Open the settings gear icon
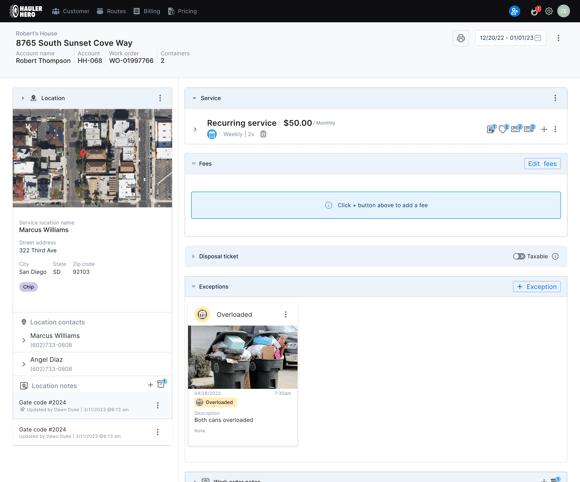580x482 pixels. pyautogui.click(x=549, y=11)
